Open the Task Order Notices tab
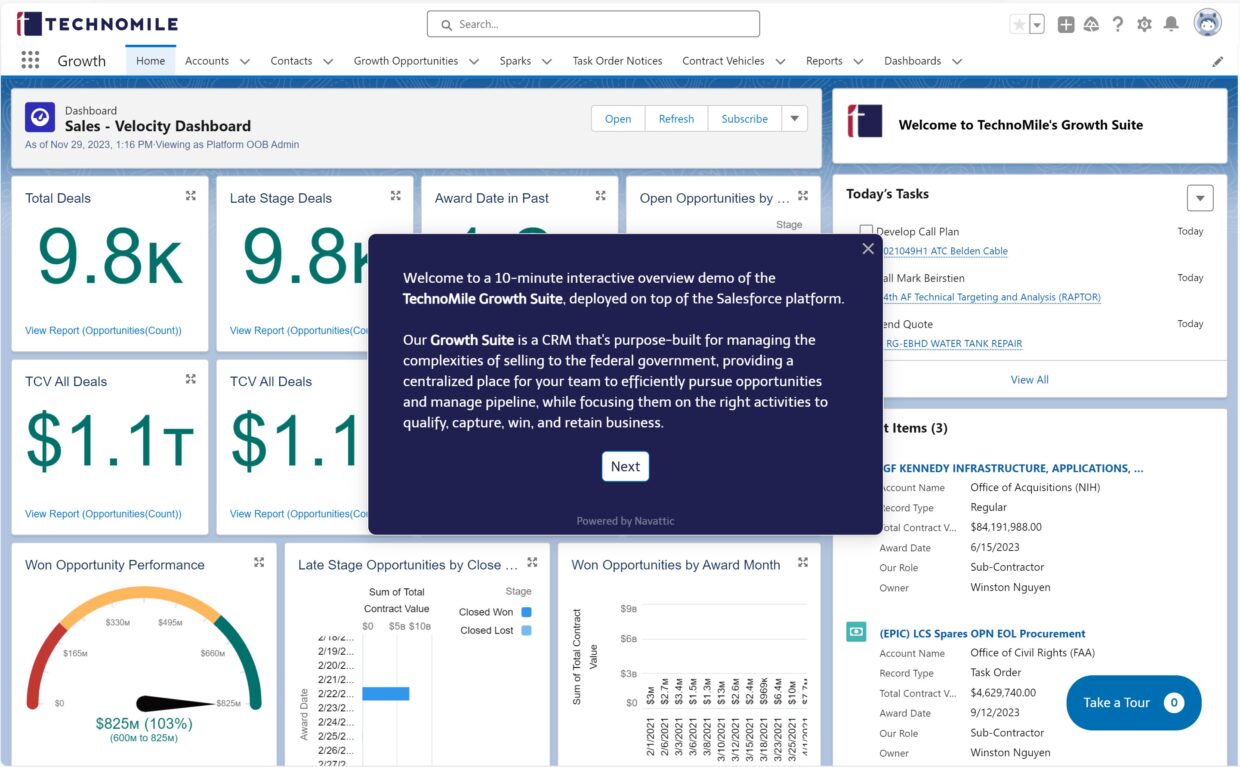 point(617,61)
